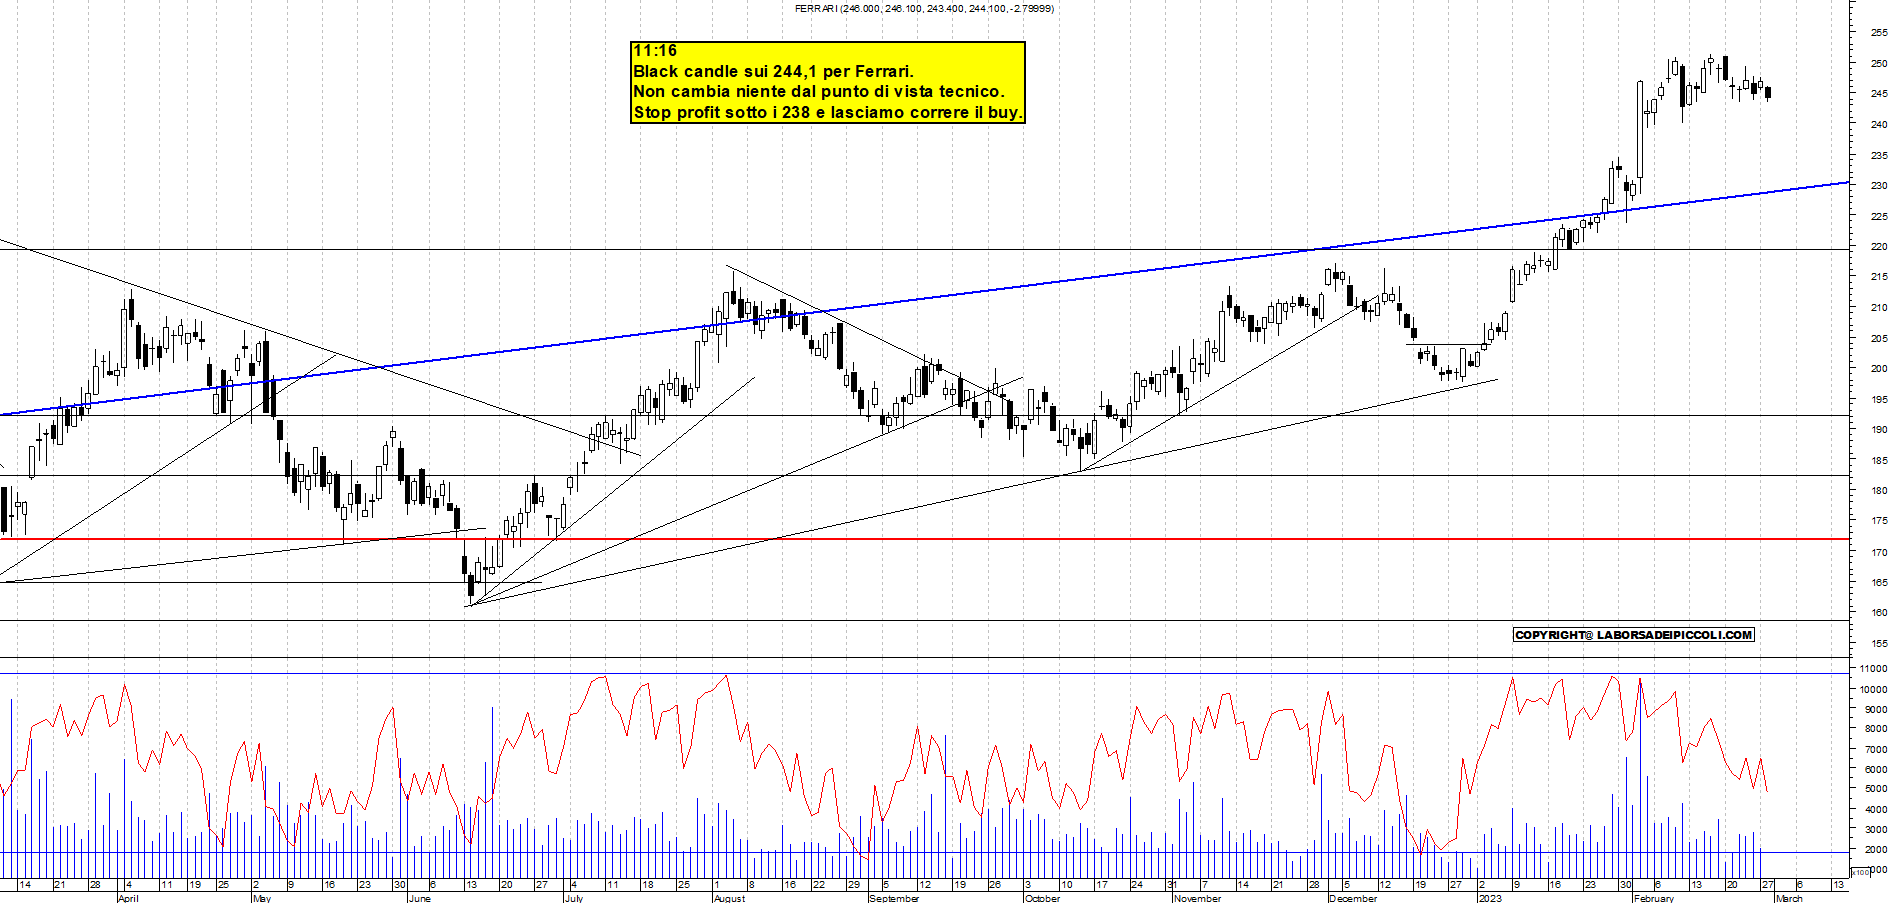The height and width of the screenshot is (903, 1890).
Task: Click the May month label on time axis
Action: [262, 898]
